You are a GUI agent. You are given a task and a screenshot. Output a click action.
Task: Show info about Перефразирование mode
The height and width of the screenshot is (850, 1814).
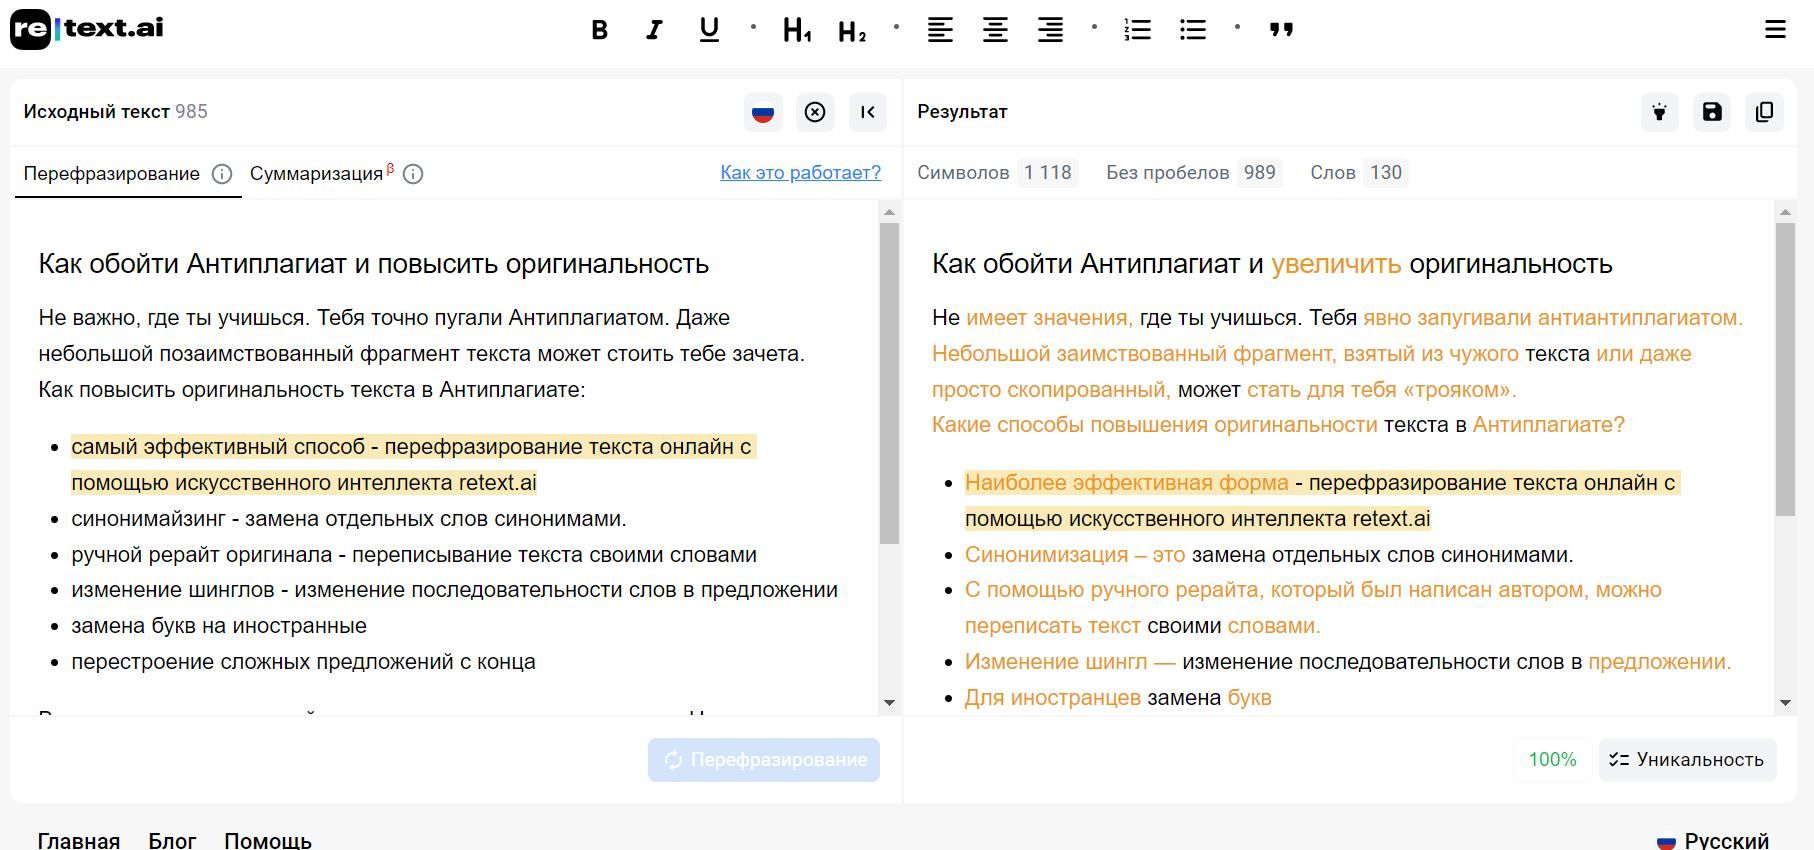[x=222, y=174]
